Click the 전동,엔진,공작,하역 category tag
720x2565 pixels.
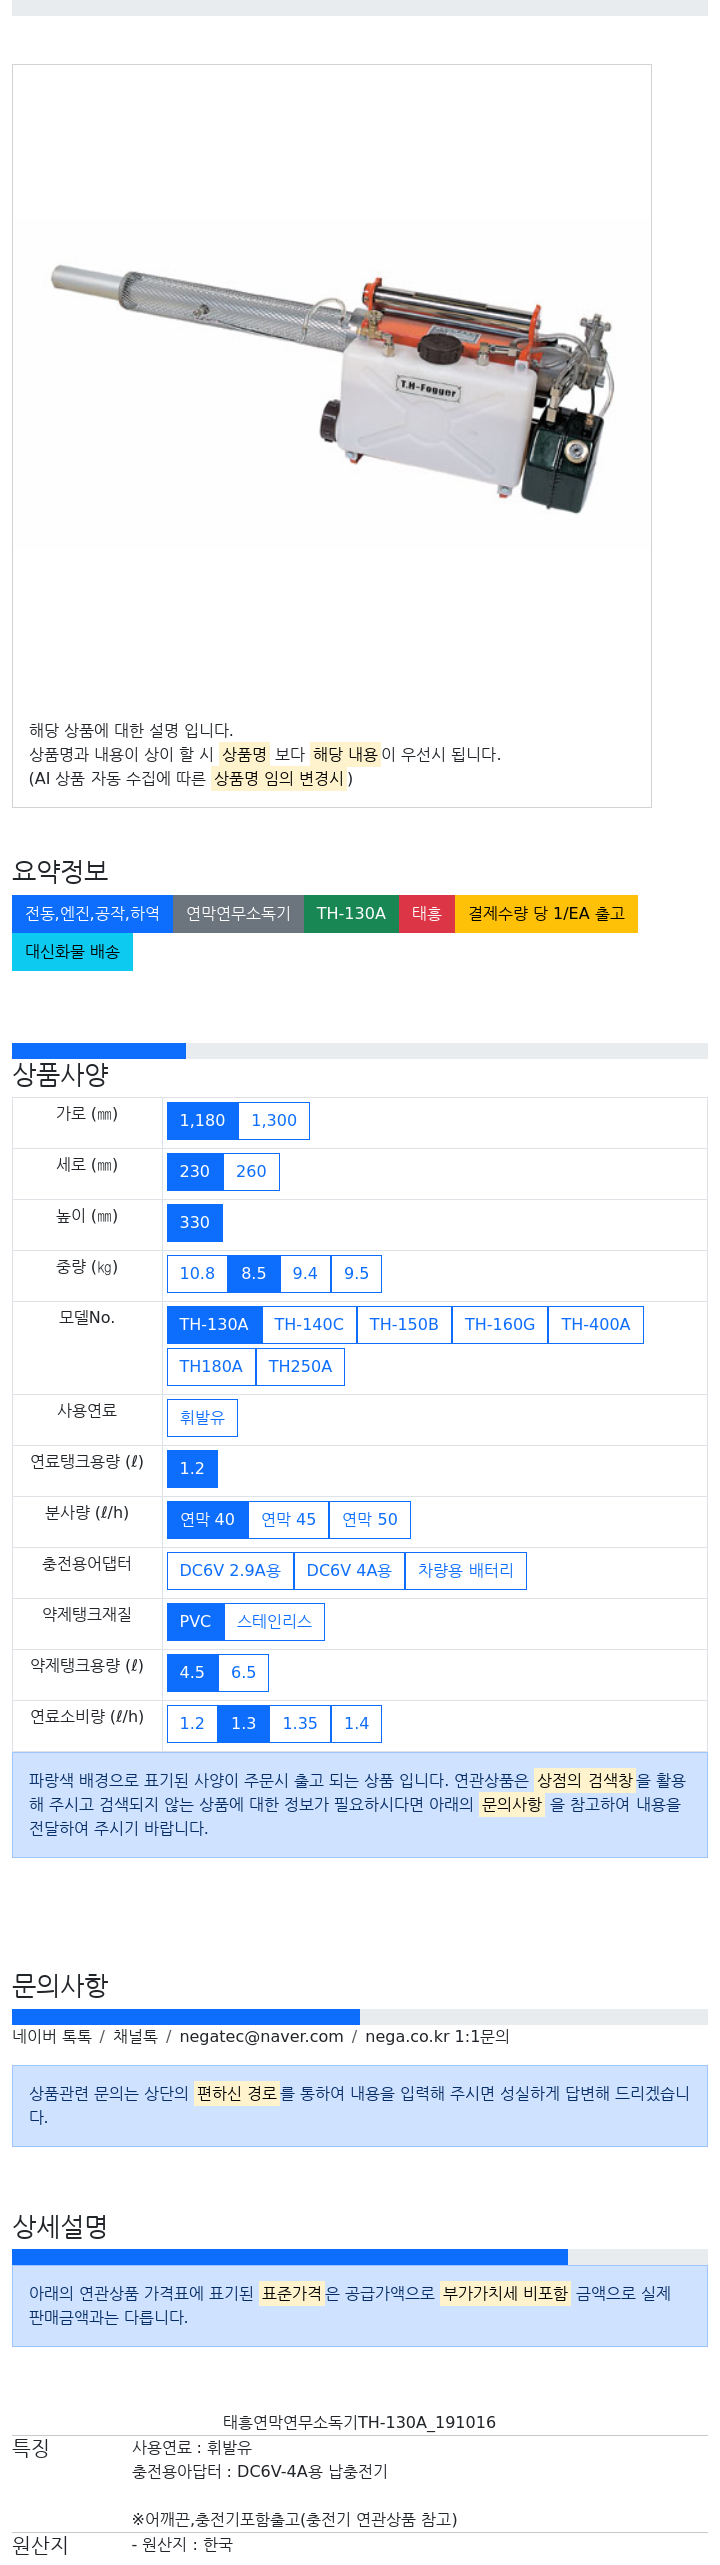pyautogui.click(x=92, y=914)
